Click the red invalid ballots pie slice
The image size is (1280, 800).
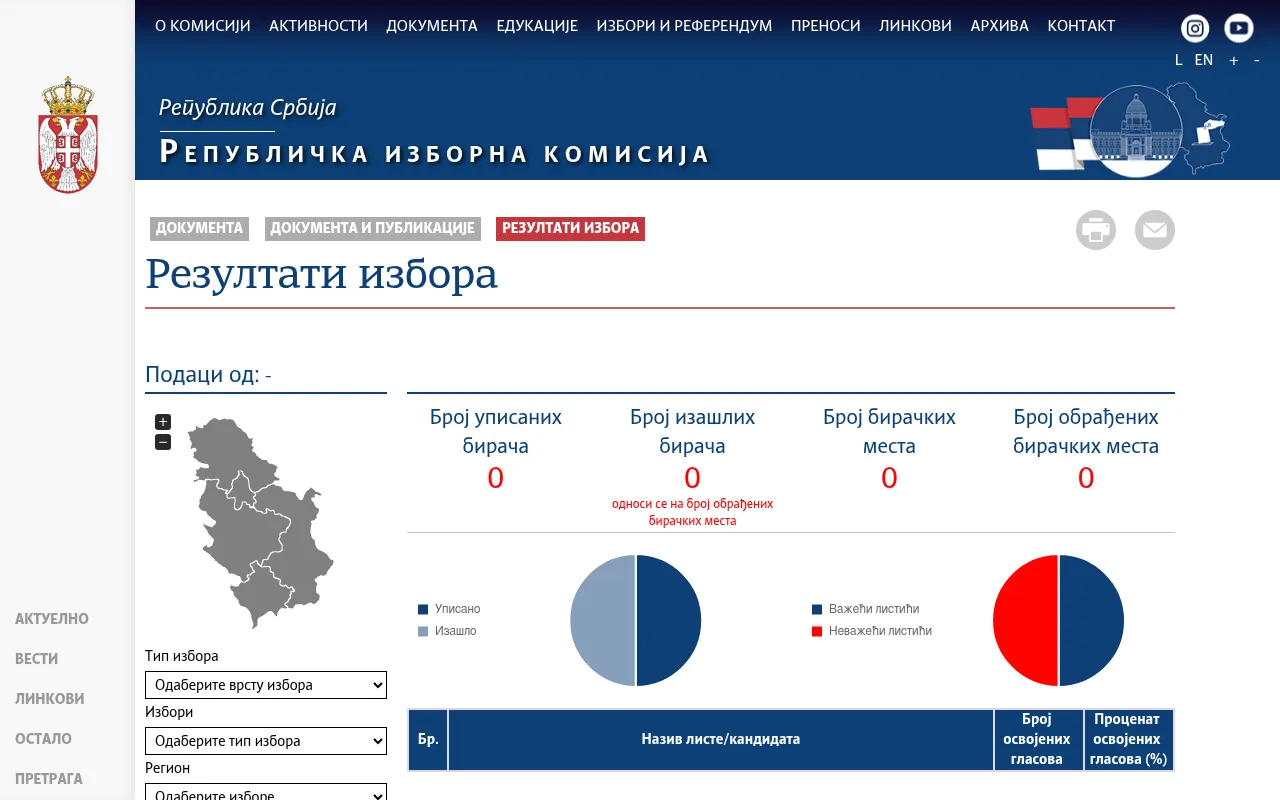[x=1024, y=620]
